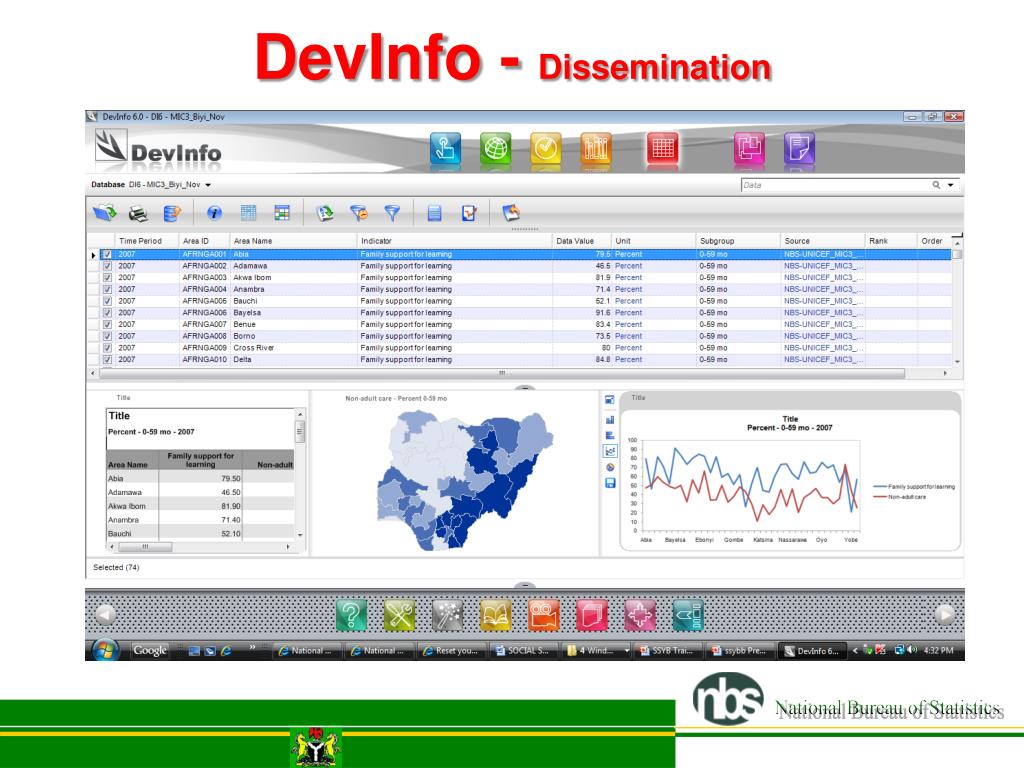This screenshot has height=768, width=1024.
Task: Open the teal arrow panel icon
Action: pos(688,615)
